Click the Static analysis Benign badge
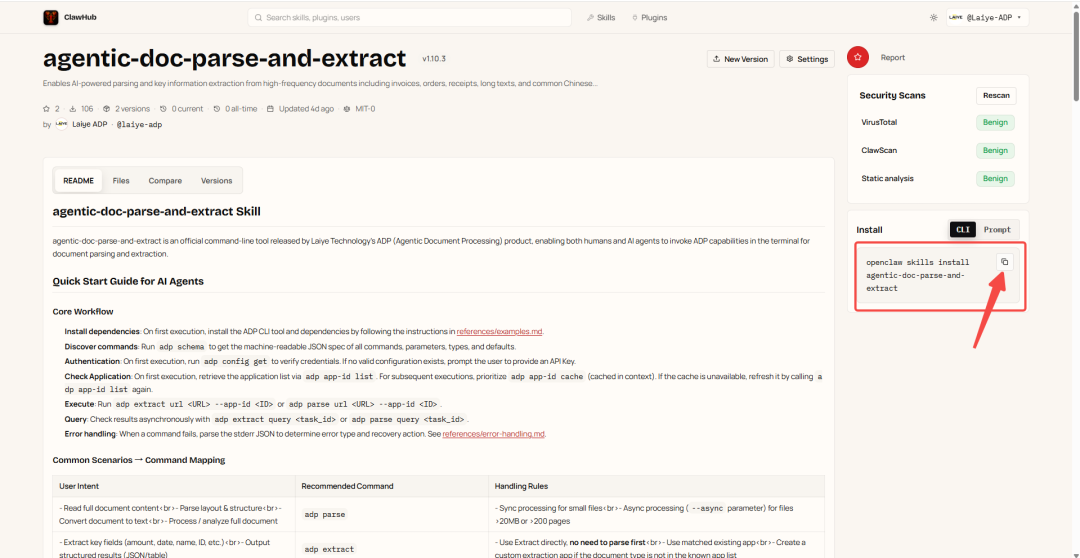1080x558 pixels. (x=995, y=178)
